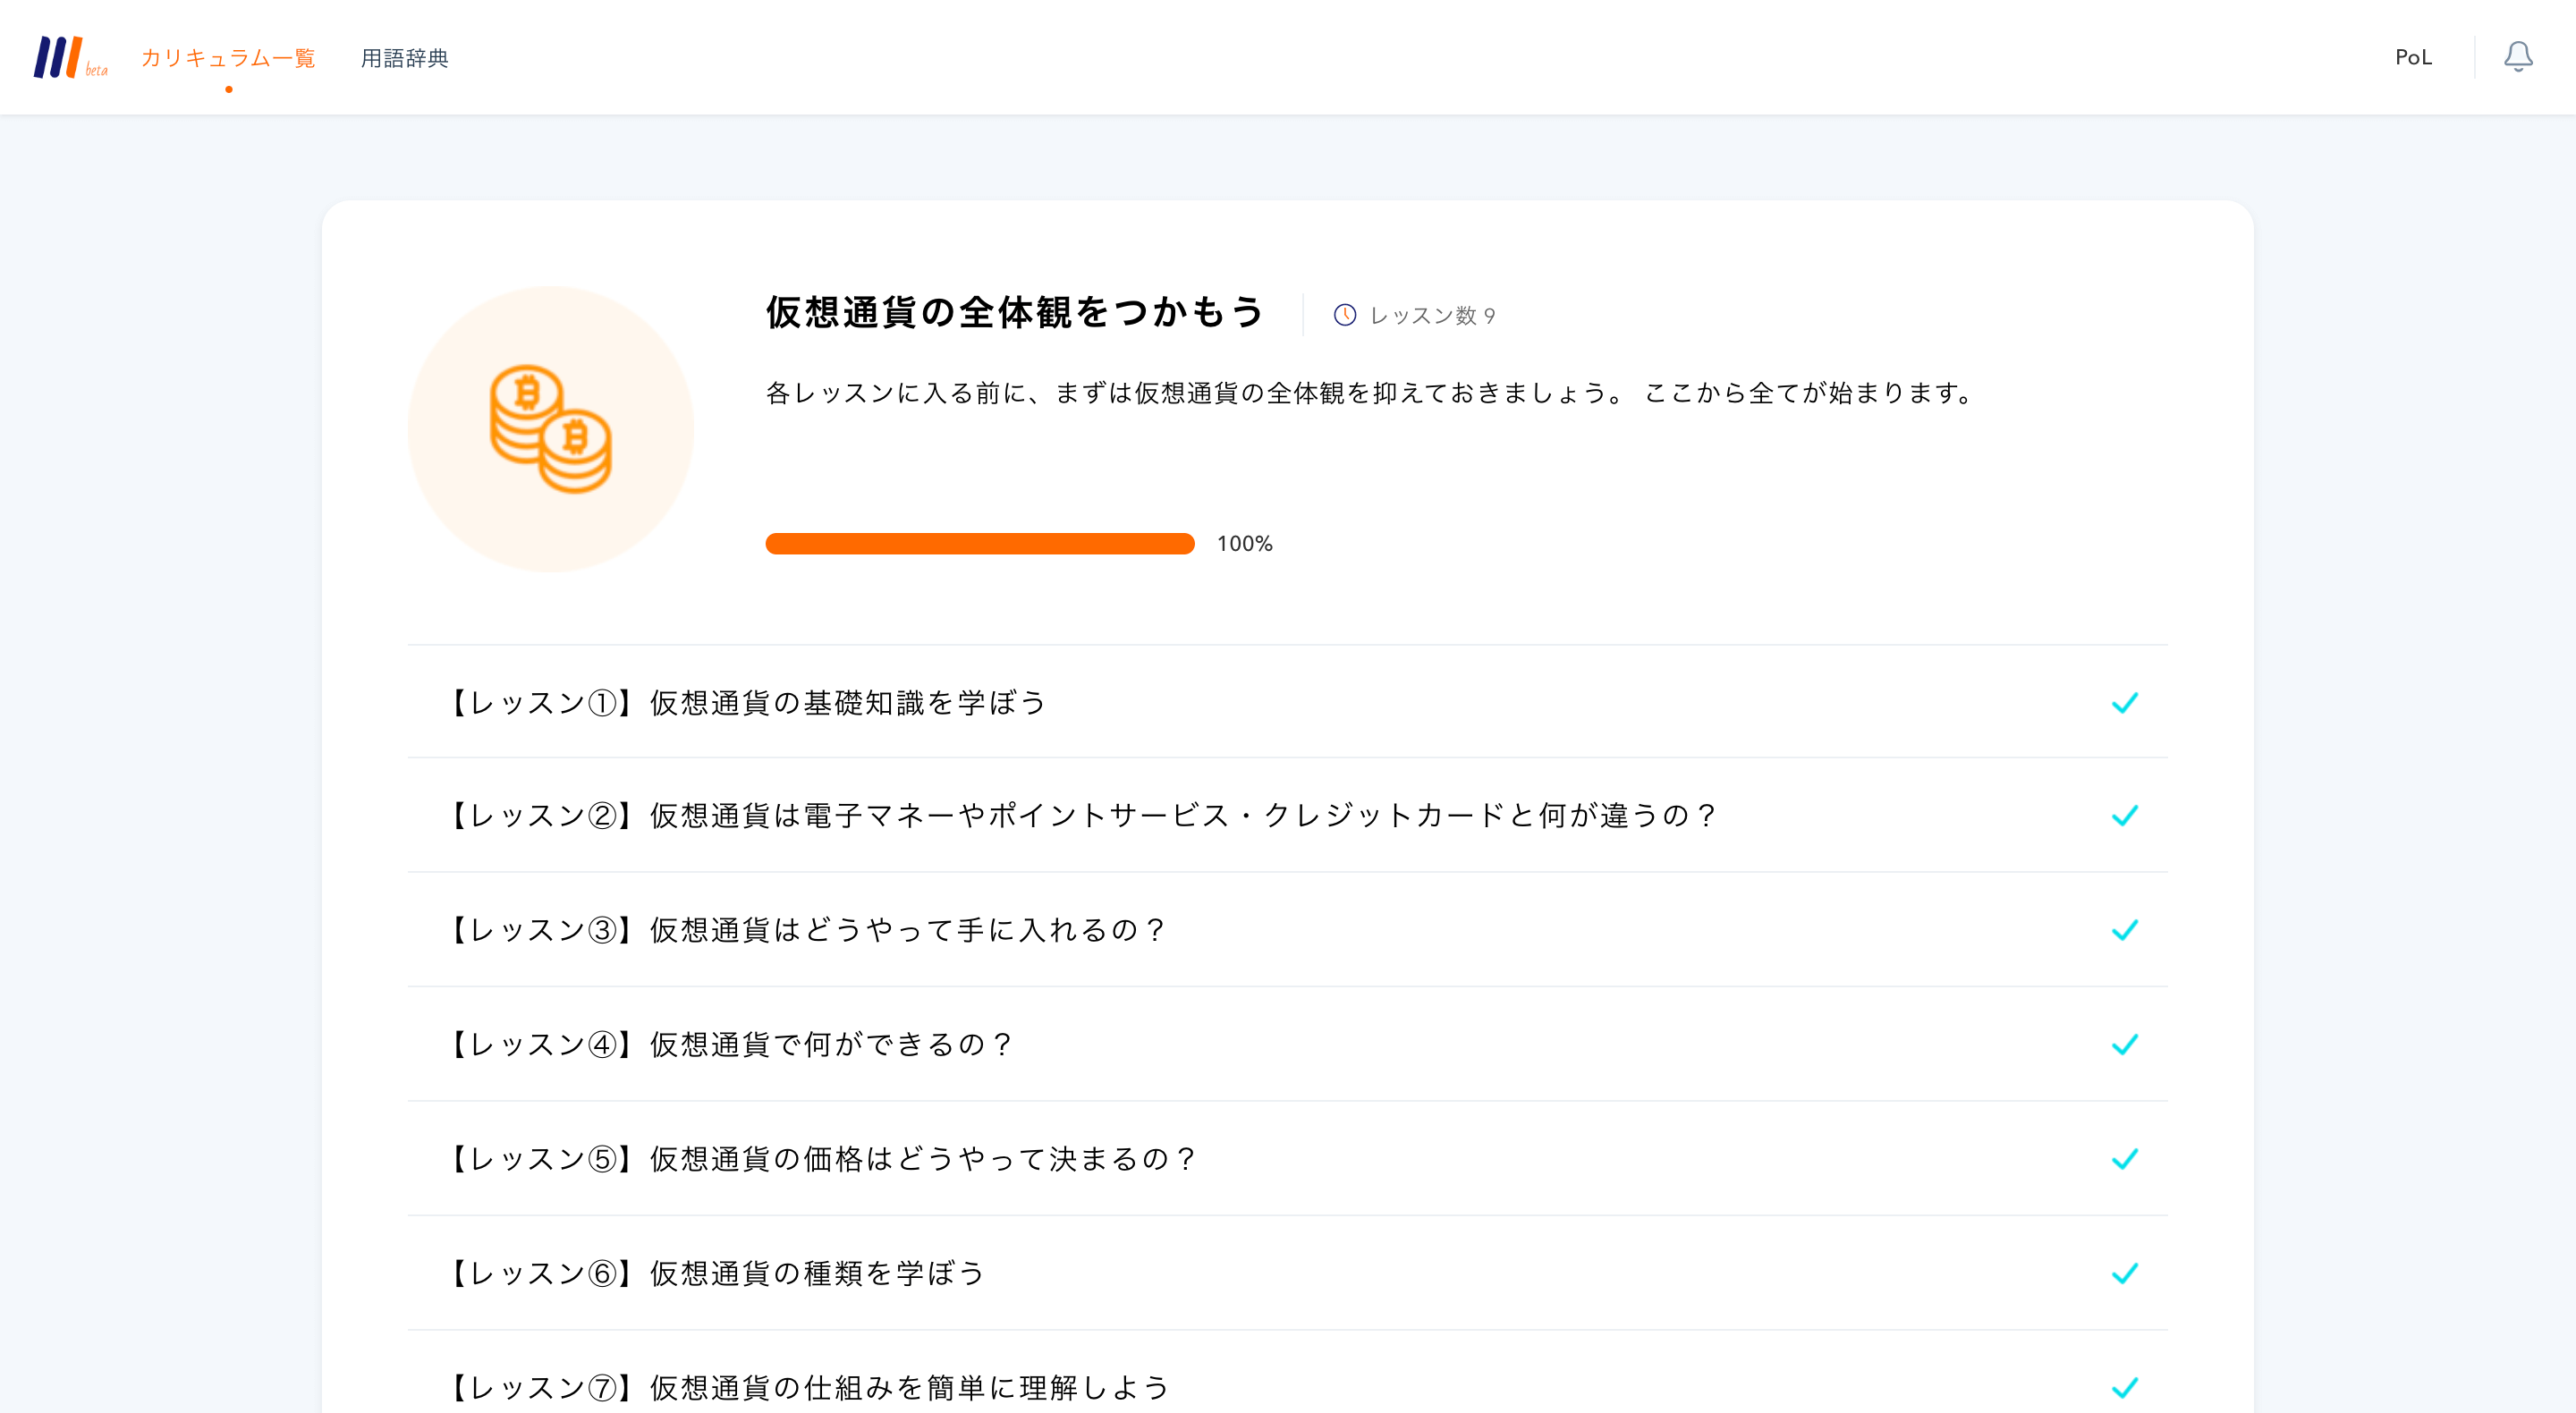Click the PoL logo in header
This screenshot has width=2576, height=1413.
click(62, 57)
